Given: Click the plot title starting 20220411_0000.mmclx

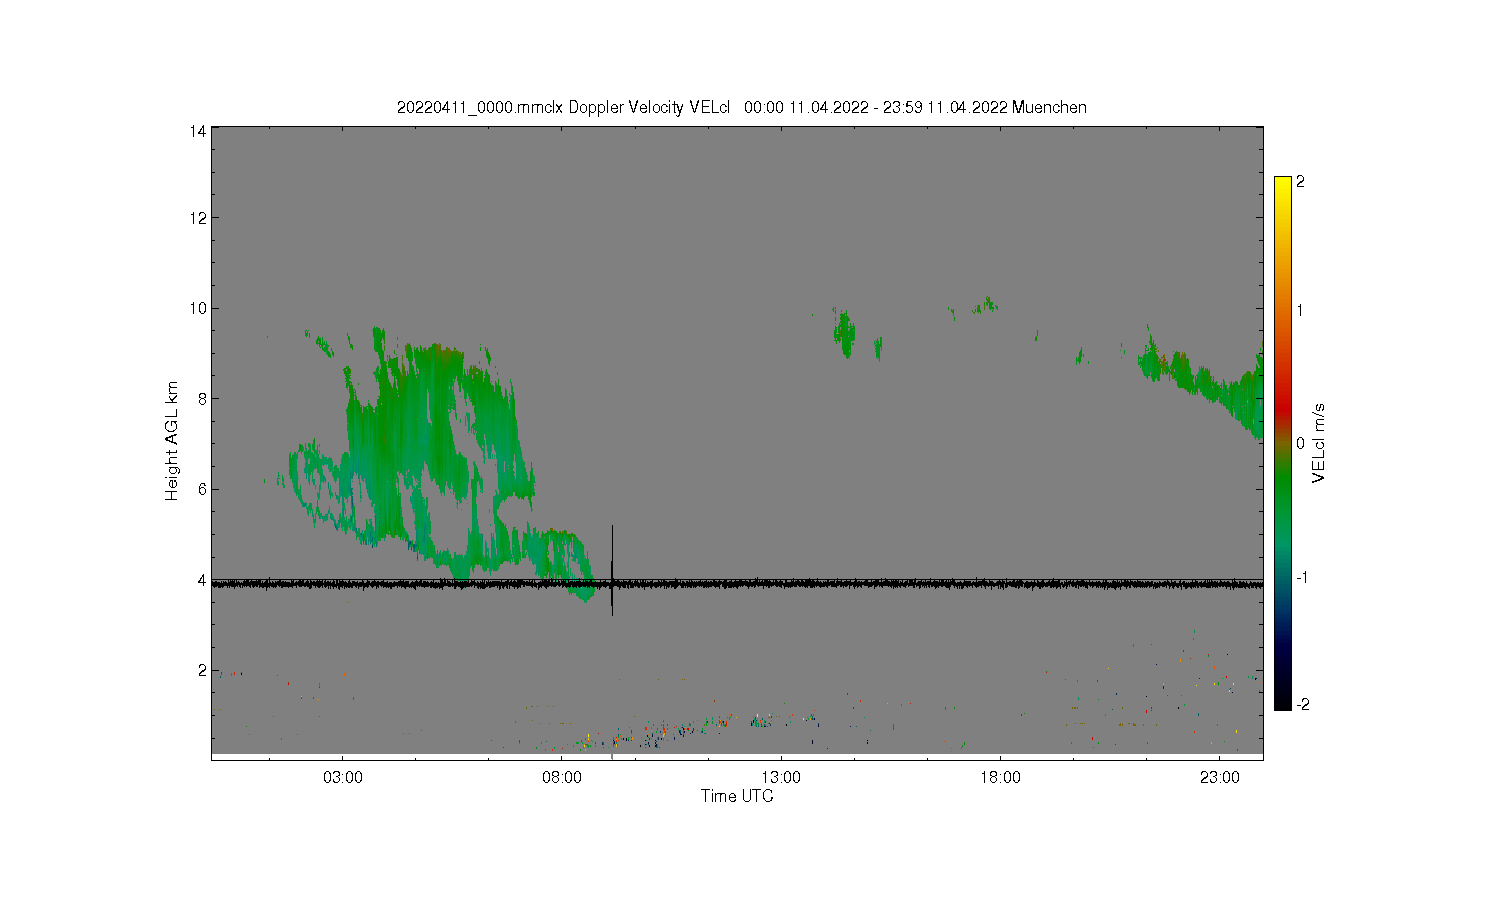Looking at the screenshot, I should pyautogui.click(x=741, y=107).
